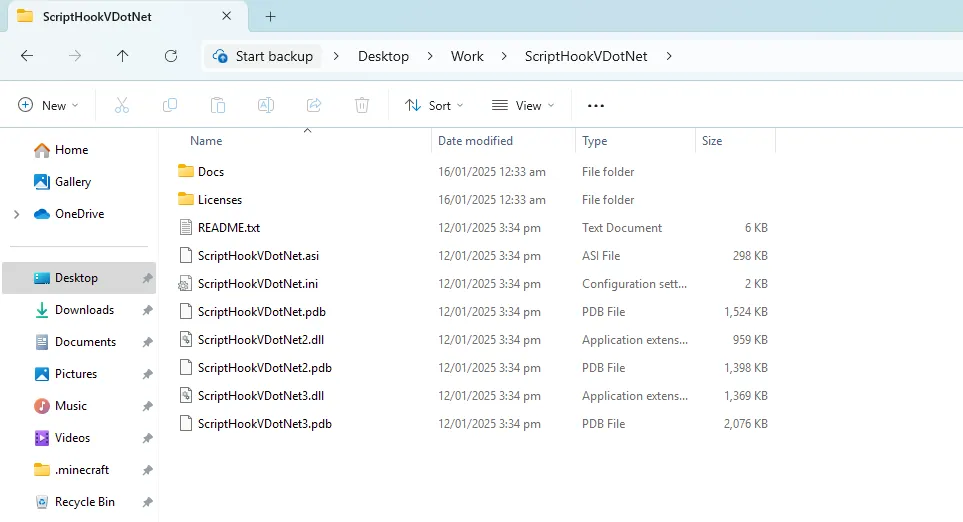
Task: Open Home in navigation pane
Action: 79,150
